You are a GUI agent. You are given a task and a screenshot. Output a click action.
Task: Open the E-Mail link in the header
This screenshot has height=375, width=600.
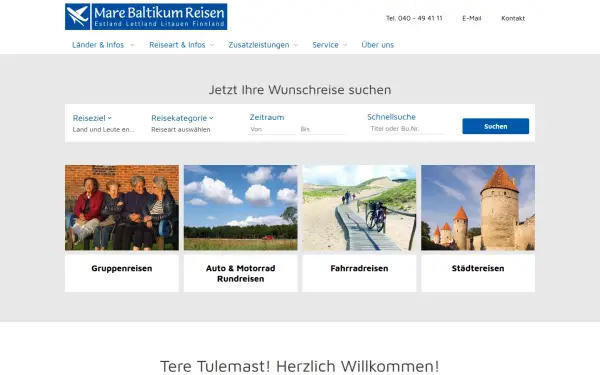[x=471, y=18]
